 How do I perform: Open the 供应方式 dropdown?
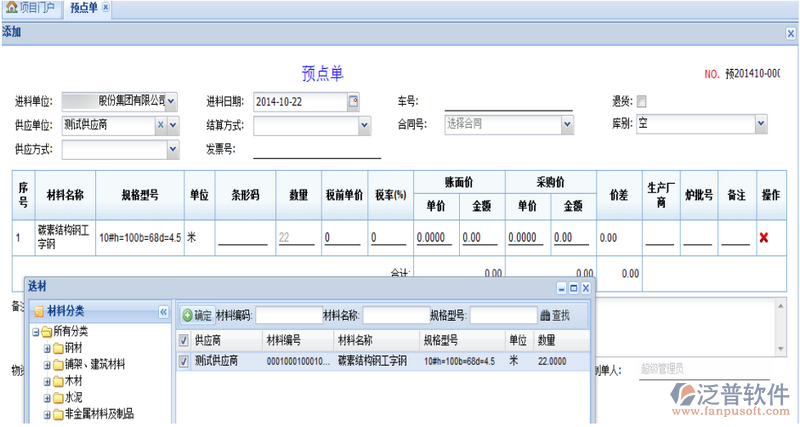click(172, 150)
